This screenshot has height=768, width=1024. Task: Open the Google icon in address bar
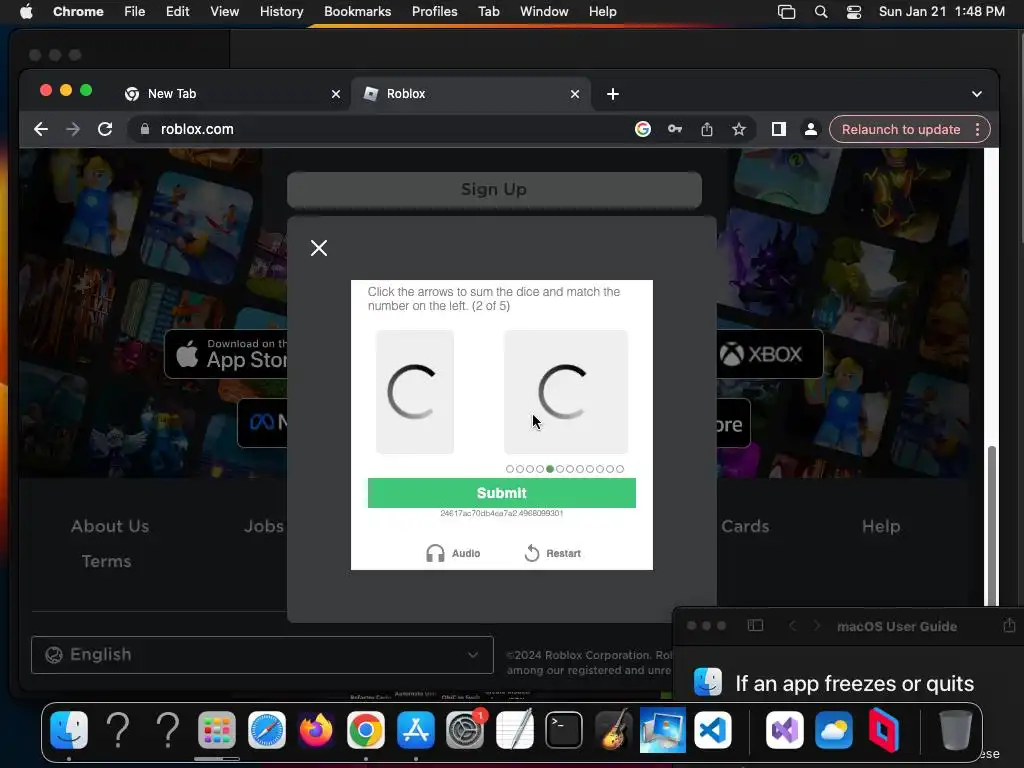643,129
